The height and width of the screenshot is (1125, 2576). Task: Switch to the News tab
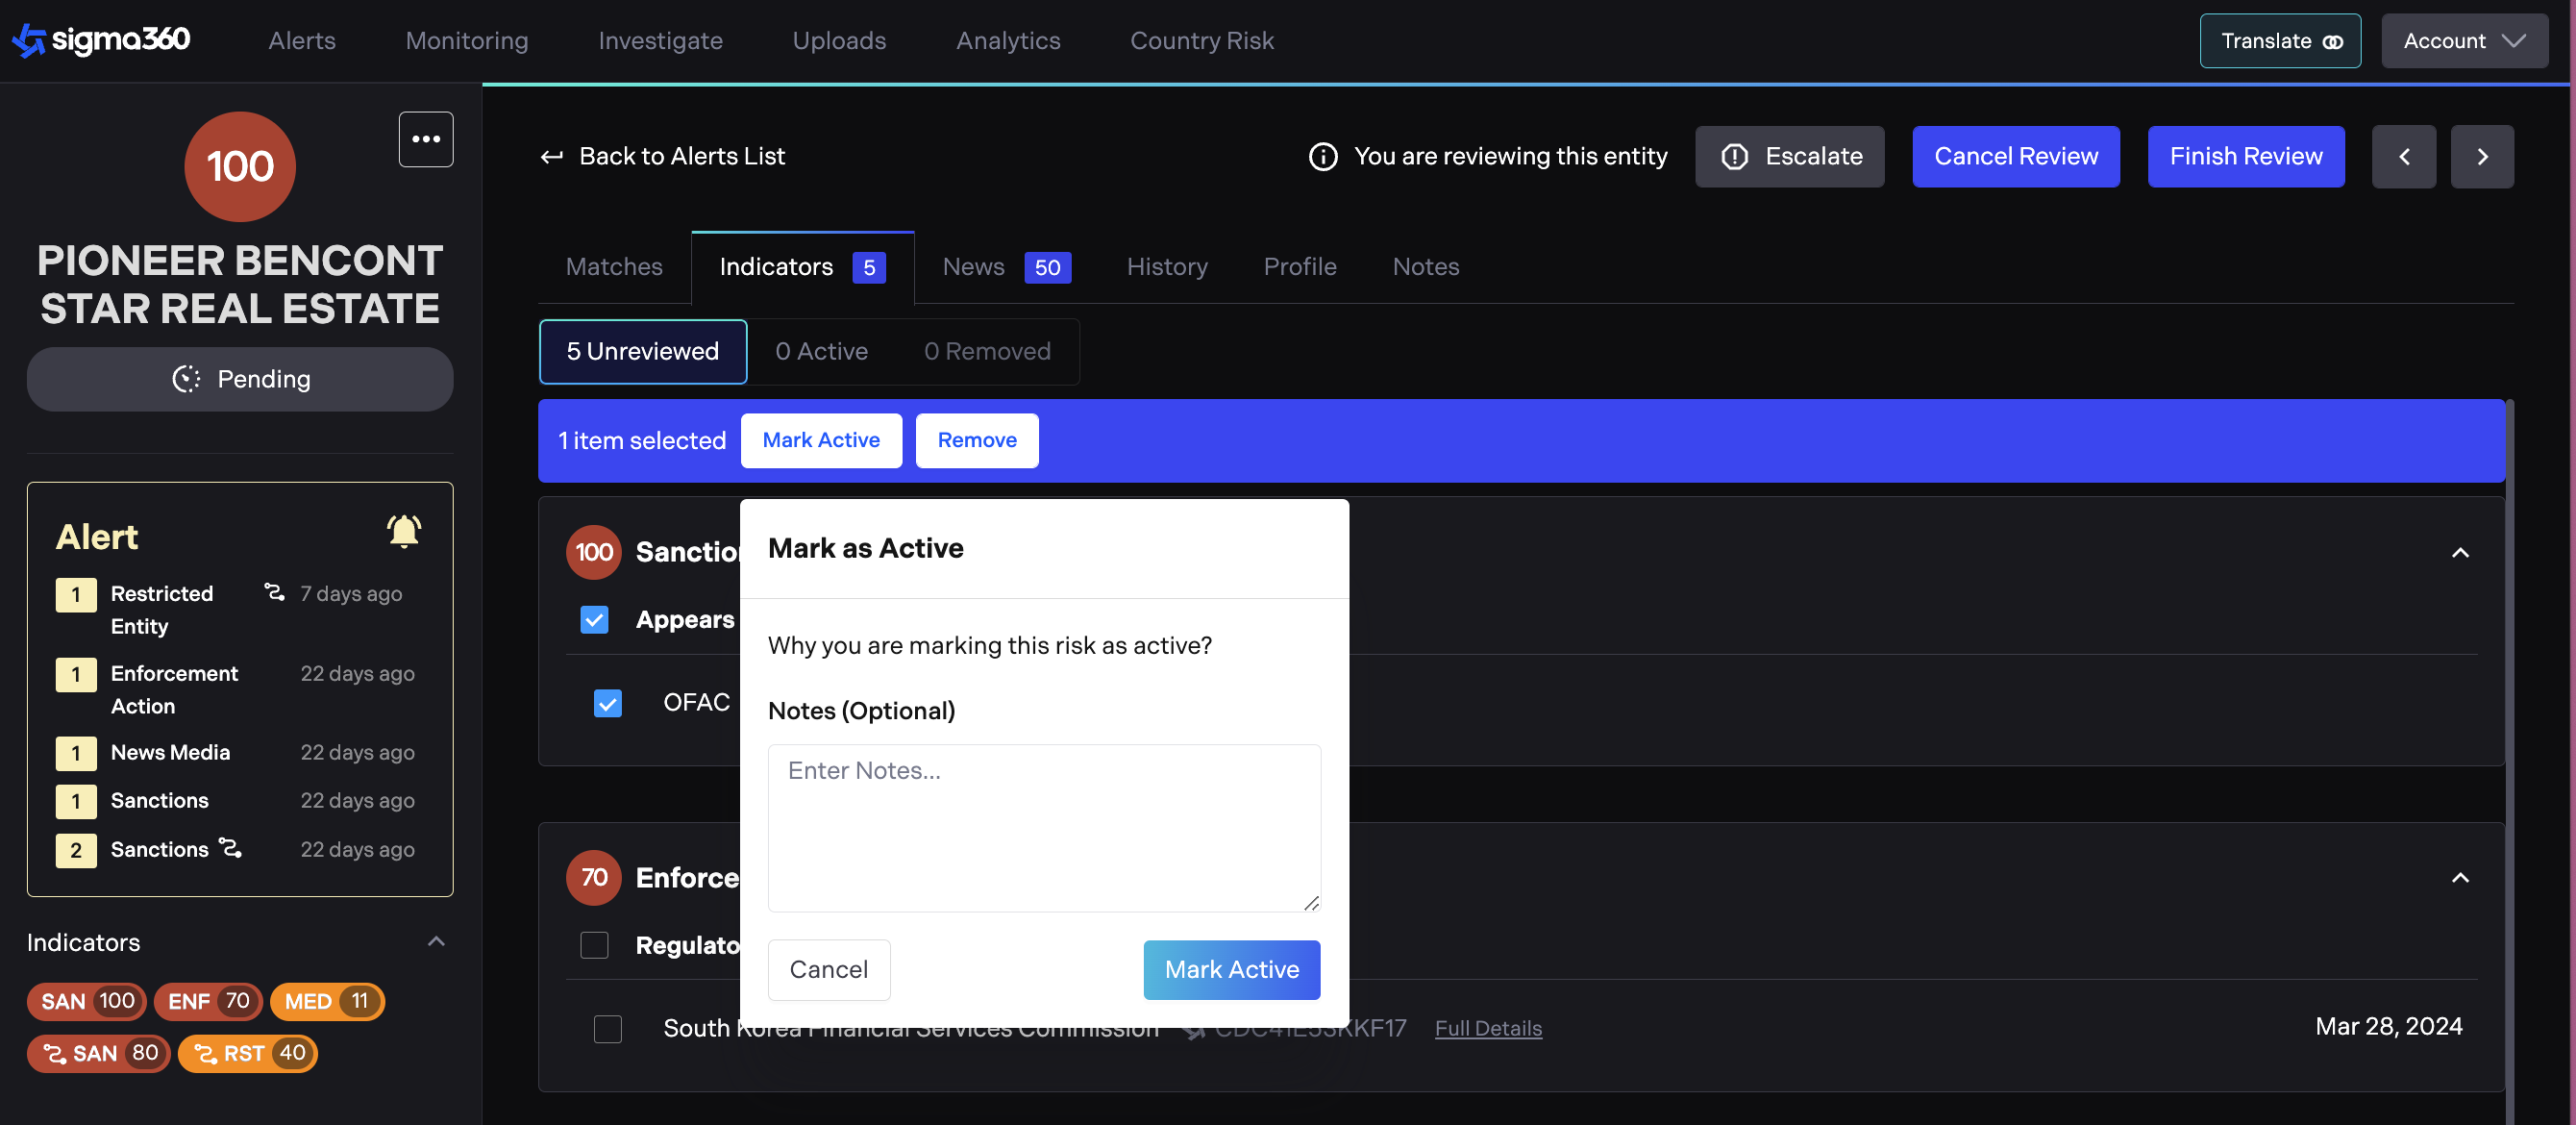[974, 267]
